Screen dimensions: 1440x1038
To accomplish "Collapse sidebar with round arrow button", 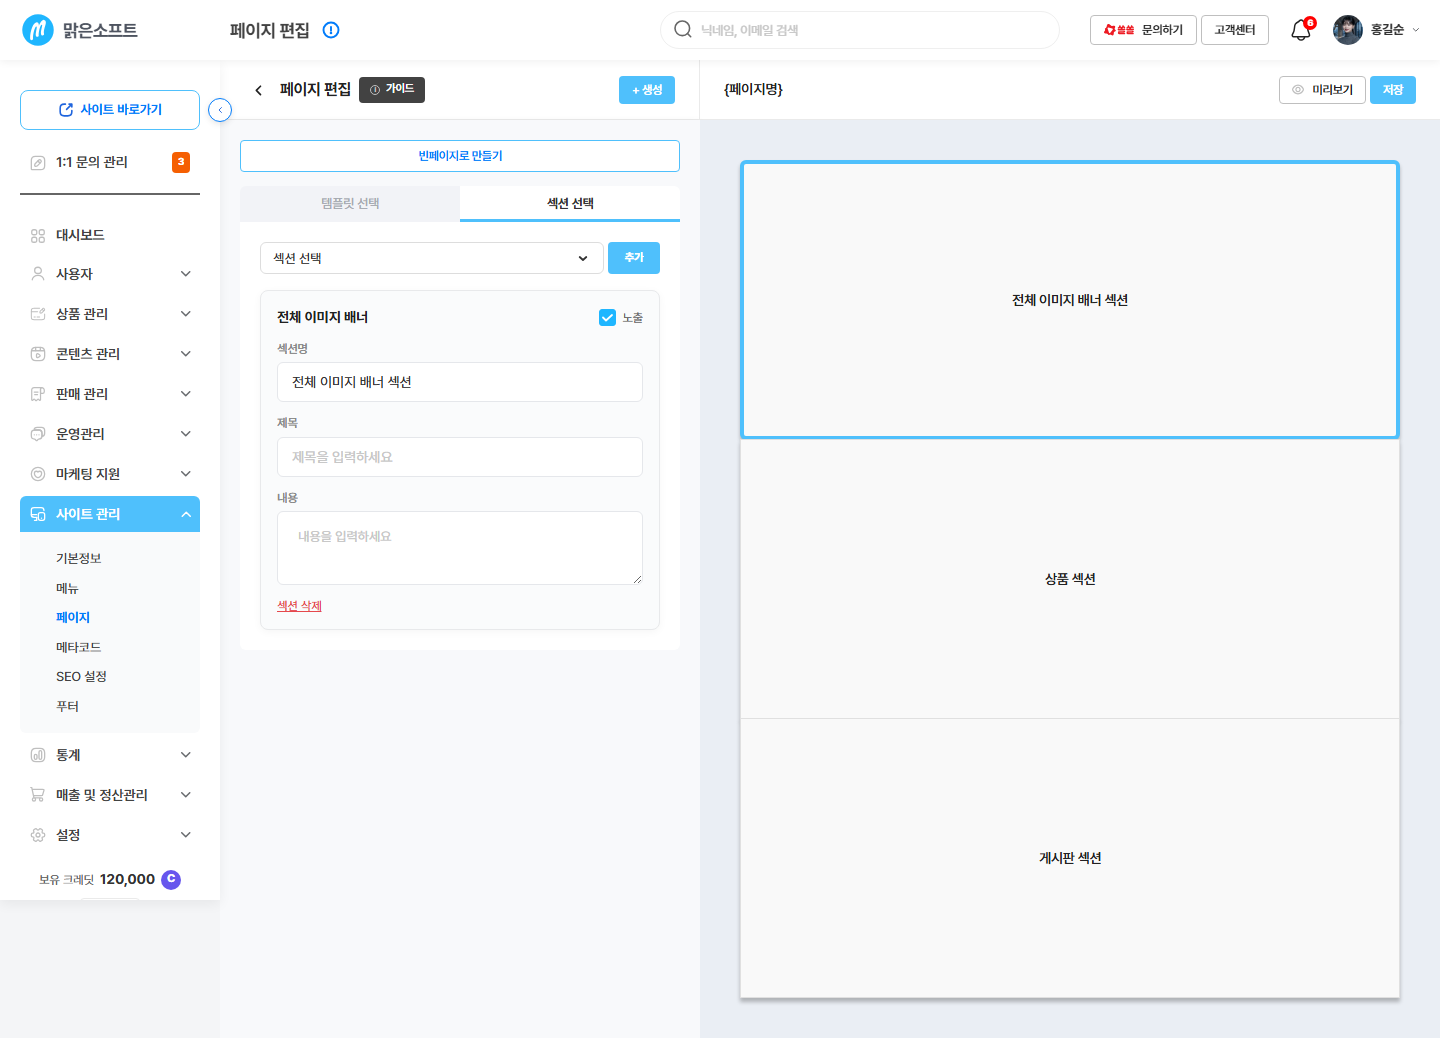I will 220,110.
